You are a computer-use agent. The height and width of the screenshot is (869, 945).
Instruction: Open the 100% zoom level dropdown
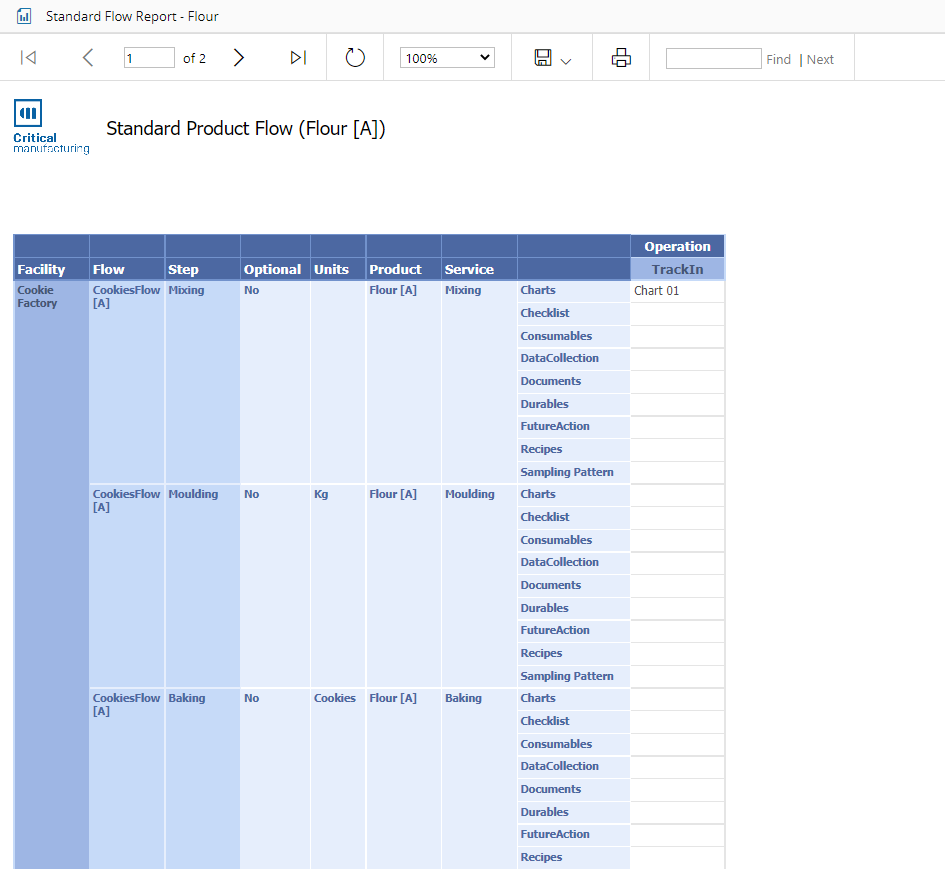tap(447, 58)
